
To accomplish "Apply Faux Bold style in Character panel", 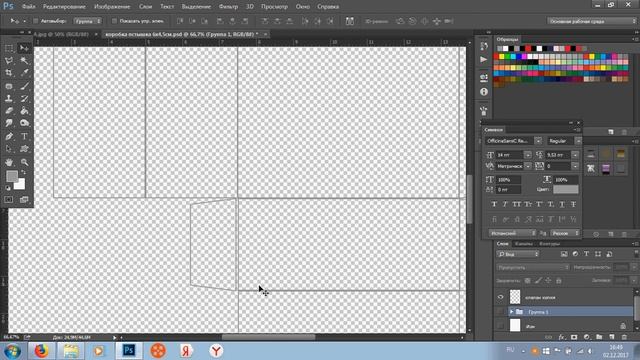I will click(x=494, y=204).
